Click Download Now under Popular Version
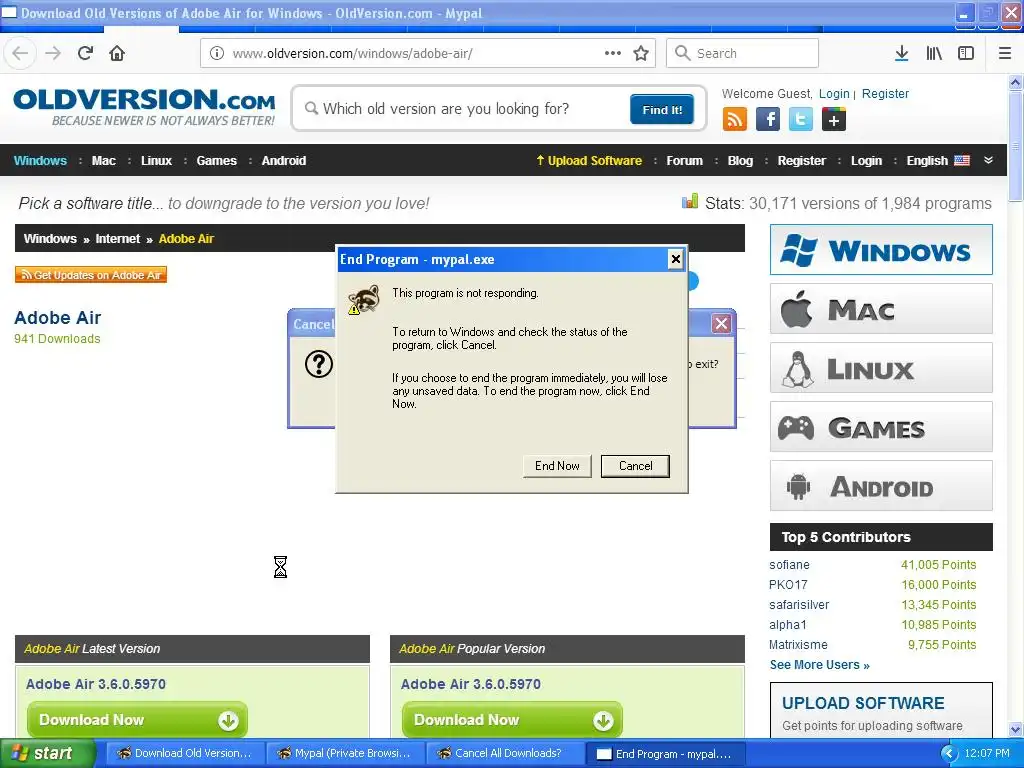Screen dimensions: 1024x768 (512, 720)
